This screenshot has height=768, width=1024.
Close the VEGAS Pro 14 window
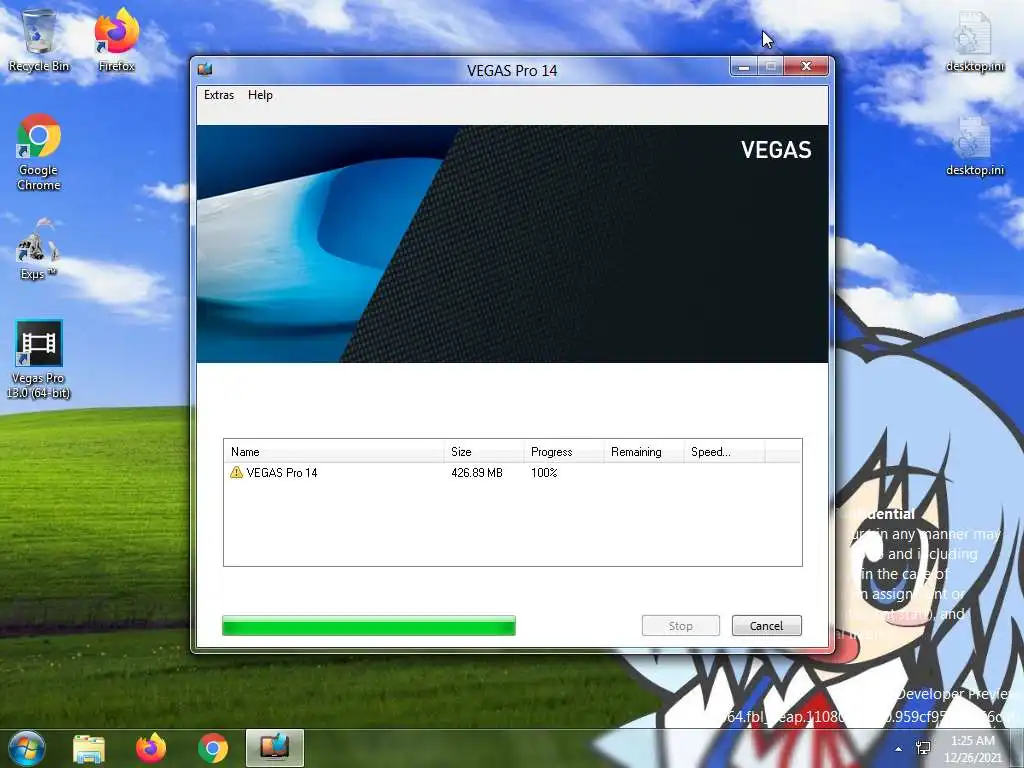[807, 66]
